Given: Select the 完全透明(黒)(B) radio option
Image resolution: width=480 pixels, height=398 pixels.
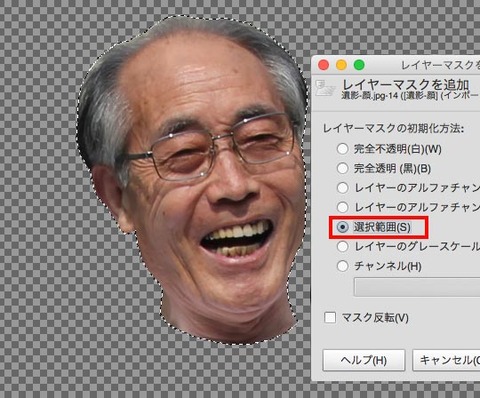Looking at the screenshot, I should [x=343, y=168].
